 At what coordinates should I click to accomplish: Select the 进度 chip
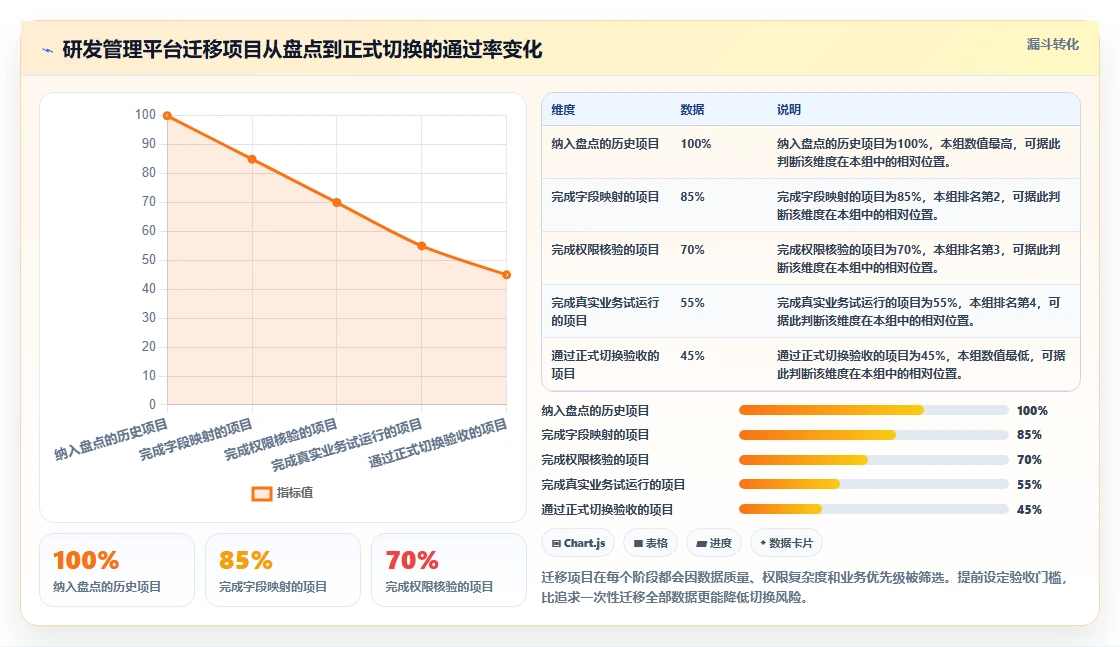click(714, 543)
